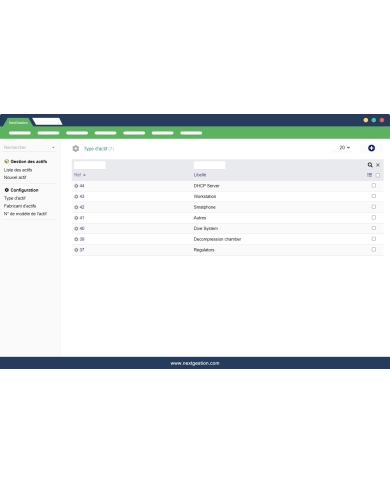Image resolution: width=390 pixels, height=484 pixels.
Task: Select the Autres cell
Action: [200, 218]
